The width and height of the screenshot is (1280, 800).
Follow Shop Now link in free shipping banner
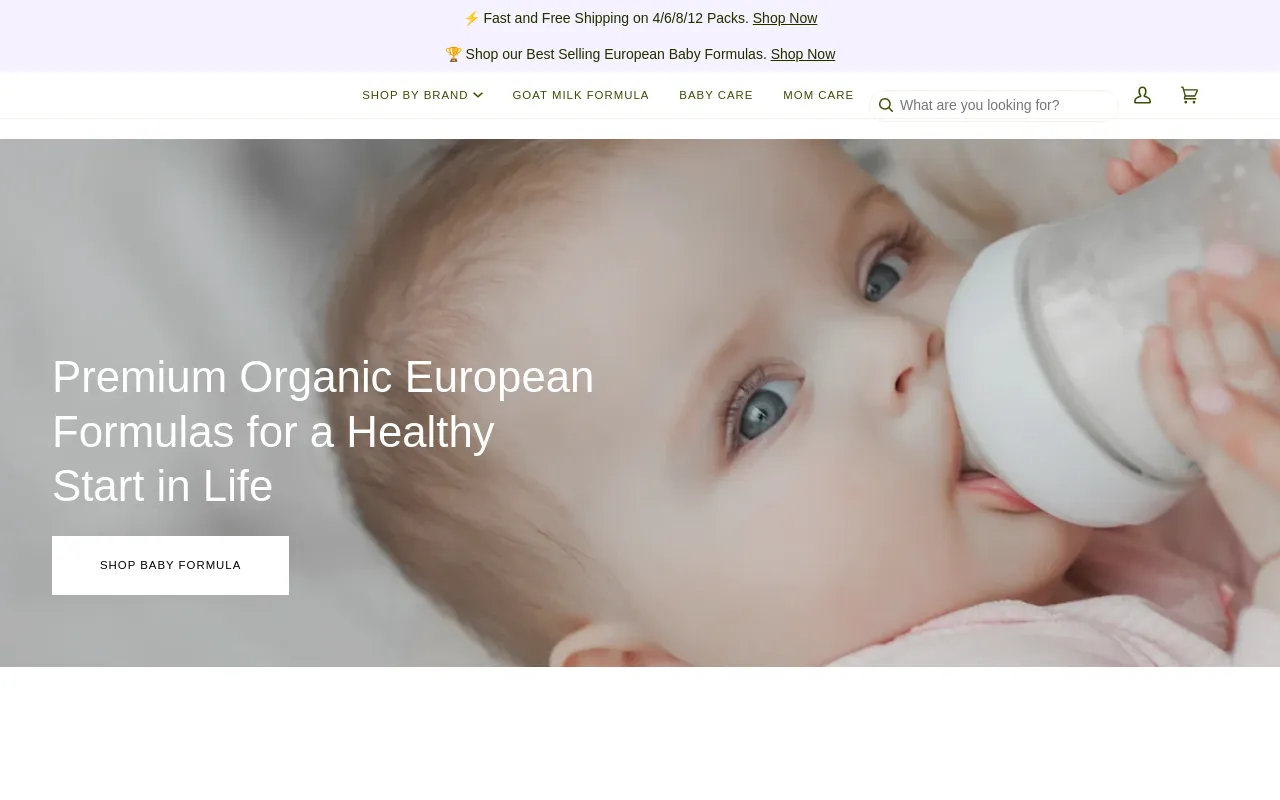[x=785, y=18]
